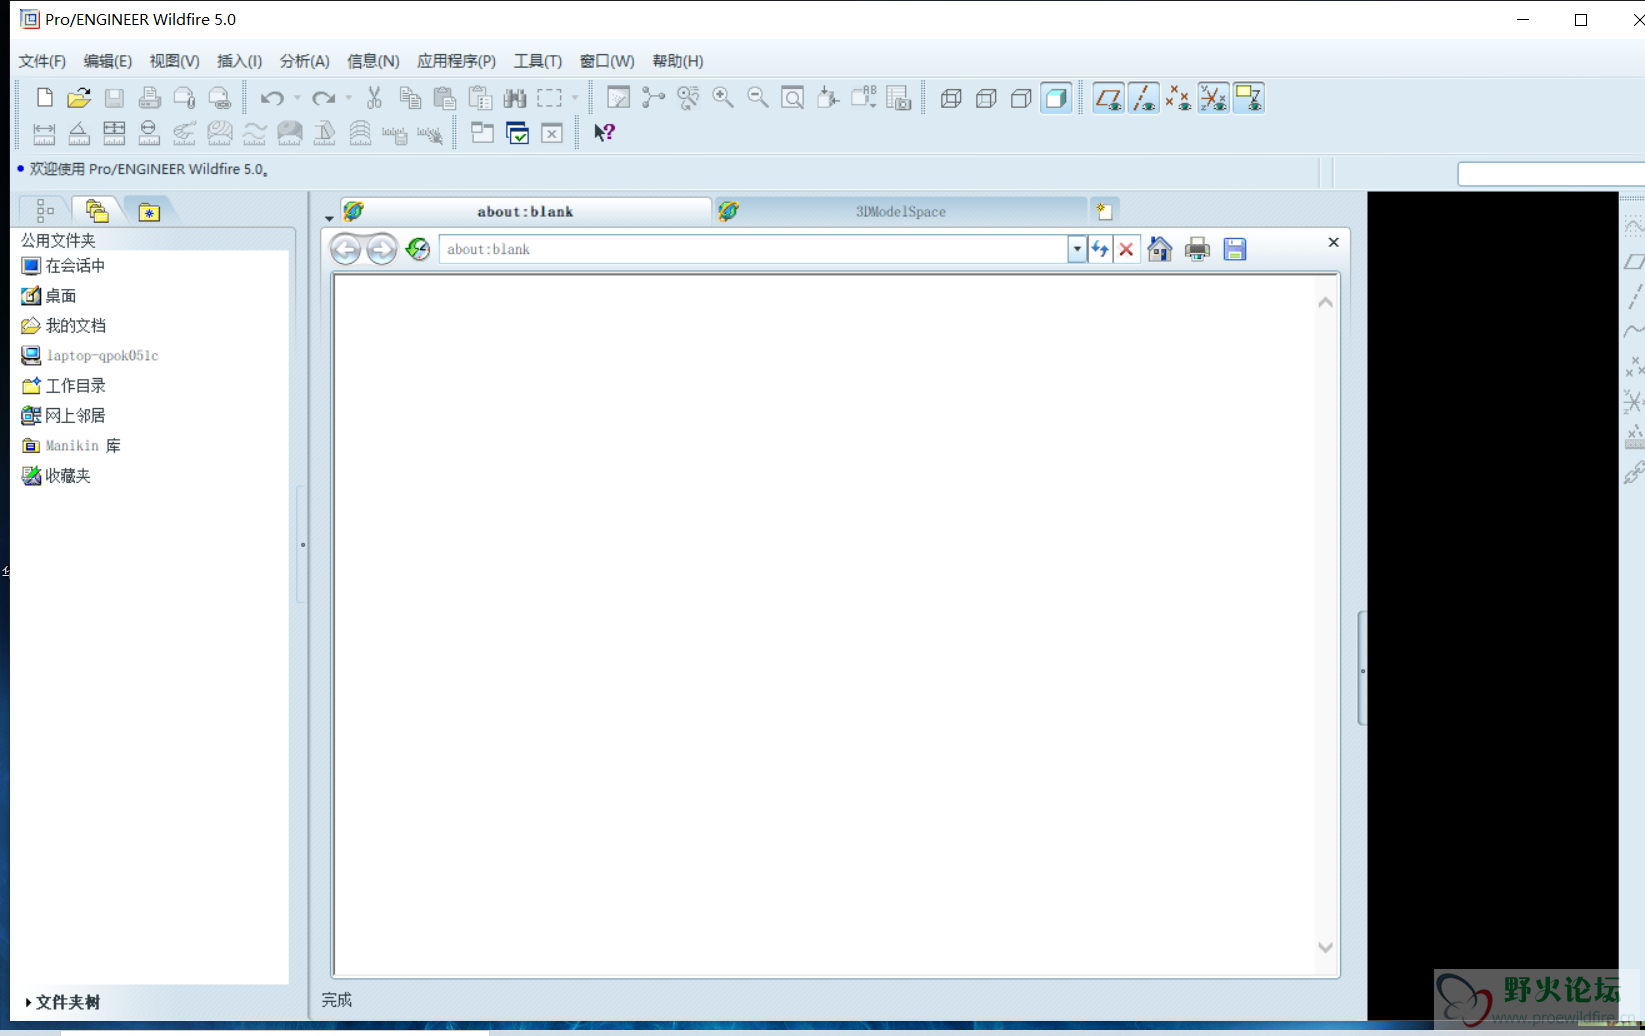1645x1036 pixels.
Task: Go to browser Home page
Action: 1160,249
